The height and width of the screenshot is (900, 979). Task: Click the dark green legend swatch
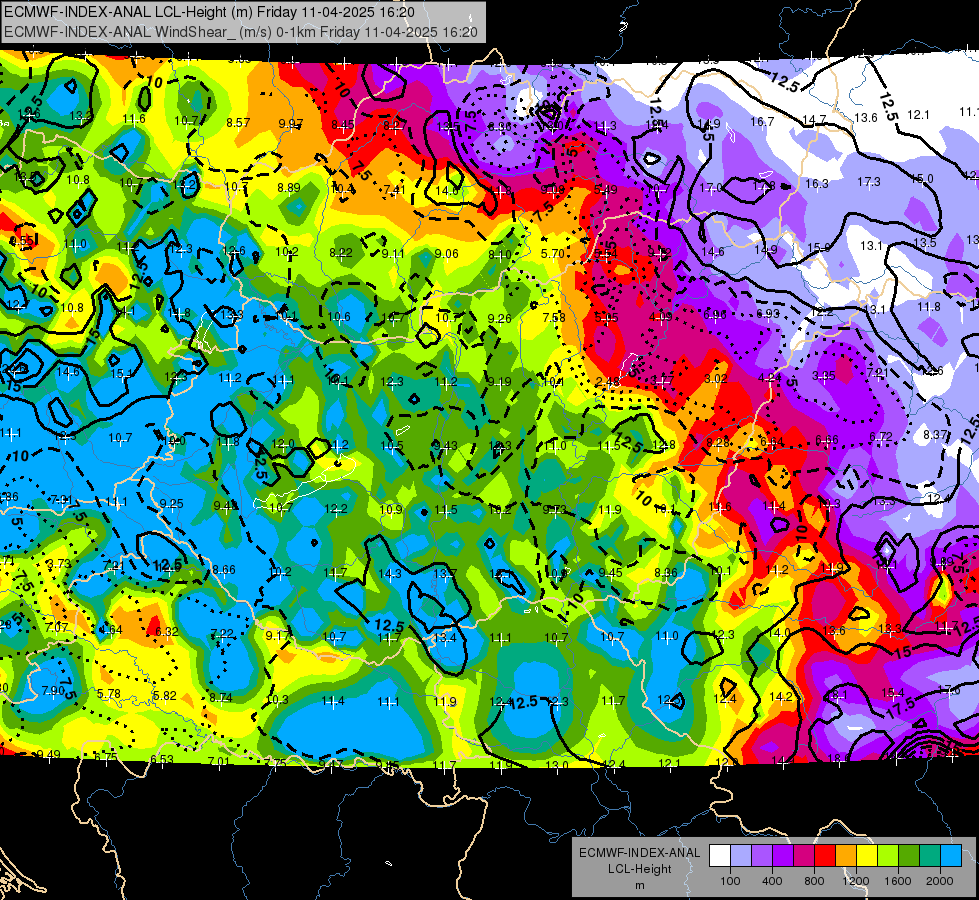(x=909, y=855)
